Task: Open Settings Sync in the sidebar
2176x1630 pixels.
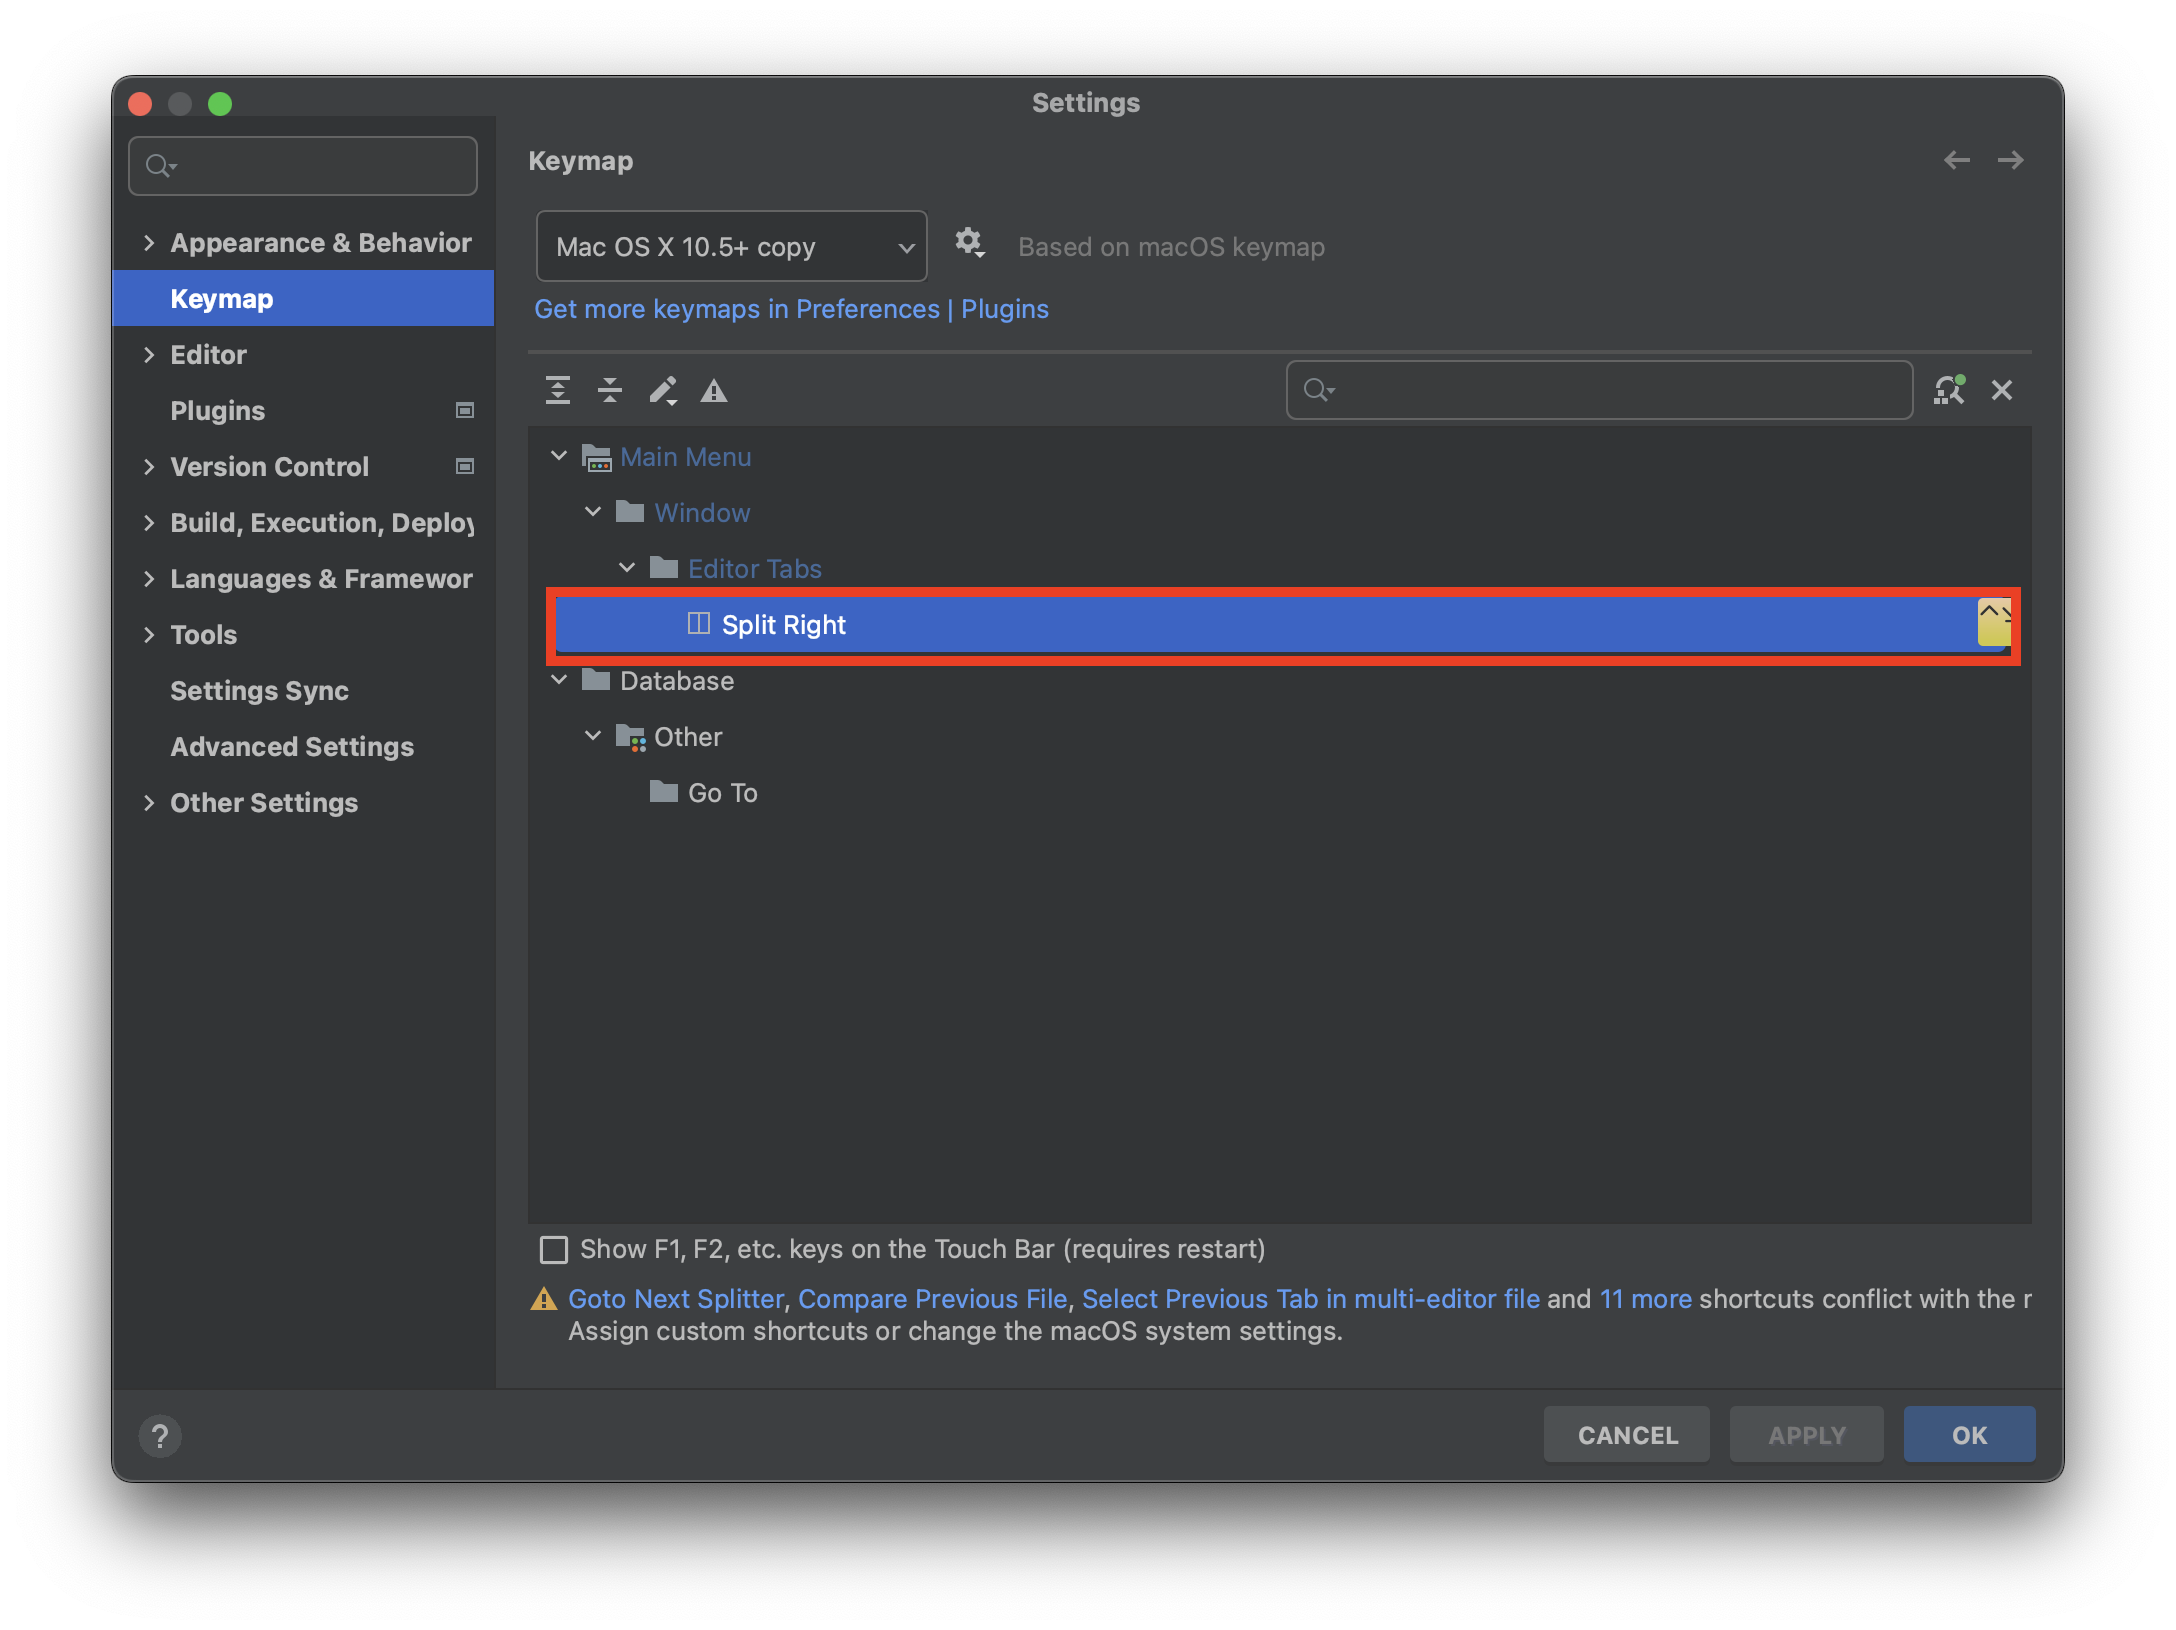Action: coord(259,691)
